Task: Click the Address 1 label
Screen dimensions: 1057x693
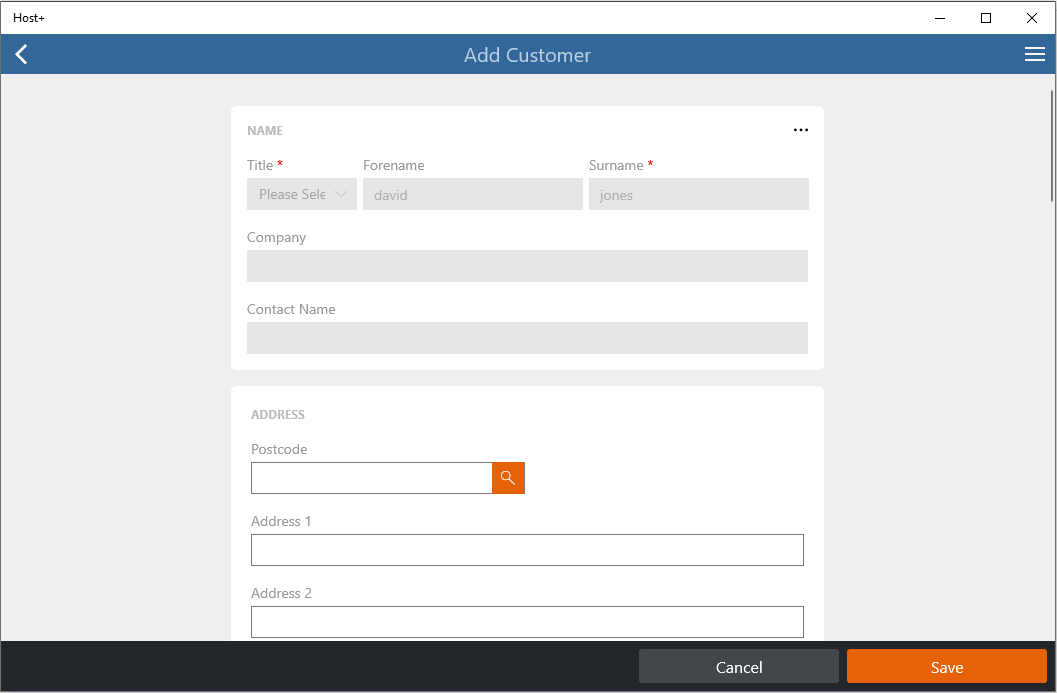Action: point(281,521)
